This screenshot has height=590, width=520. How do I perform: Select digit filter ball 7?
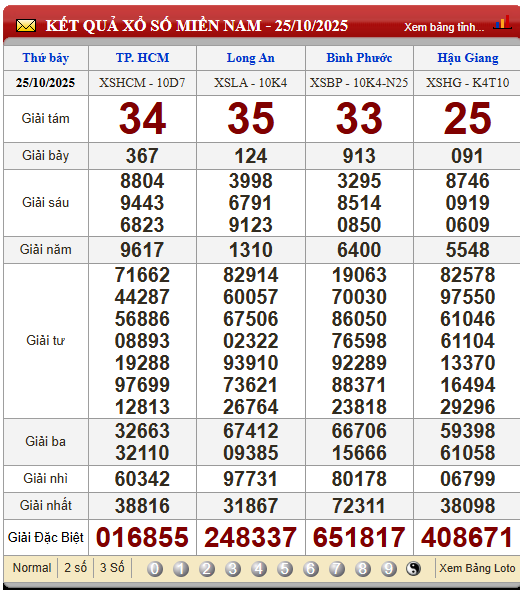[337, 569]
